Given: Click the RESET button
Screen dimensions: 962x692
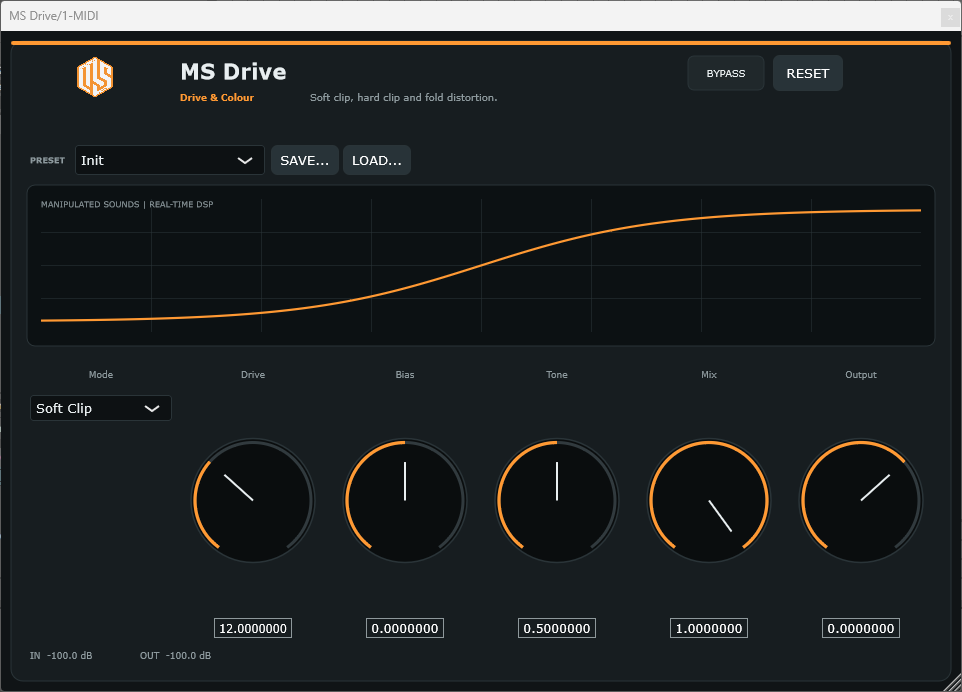Looking at the screenshot, I should tap(807, 73).
